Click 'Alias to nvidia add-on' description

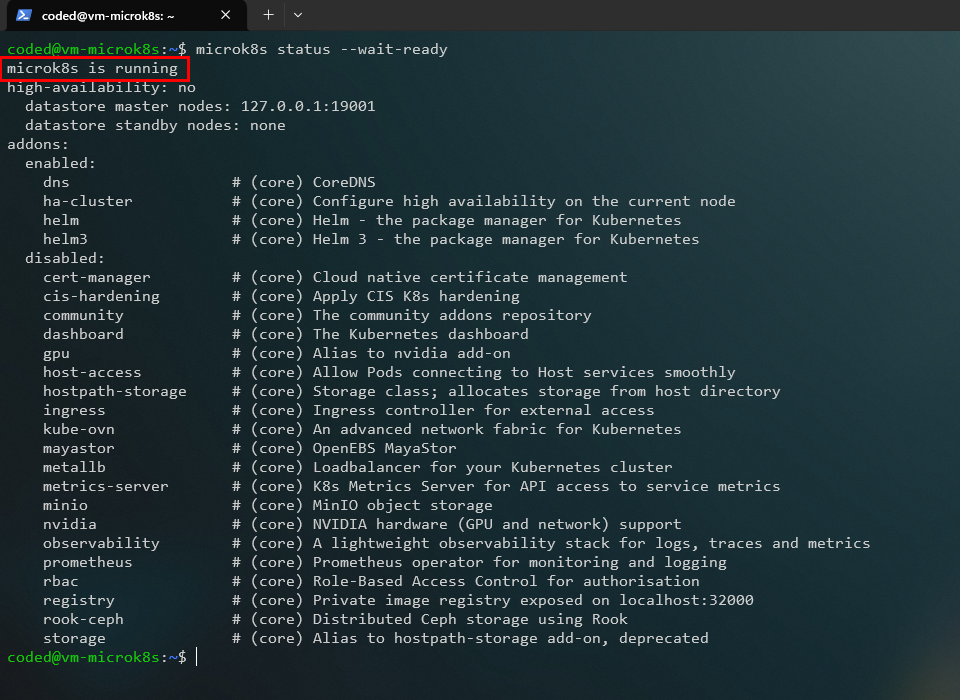411,353
